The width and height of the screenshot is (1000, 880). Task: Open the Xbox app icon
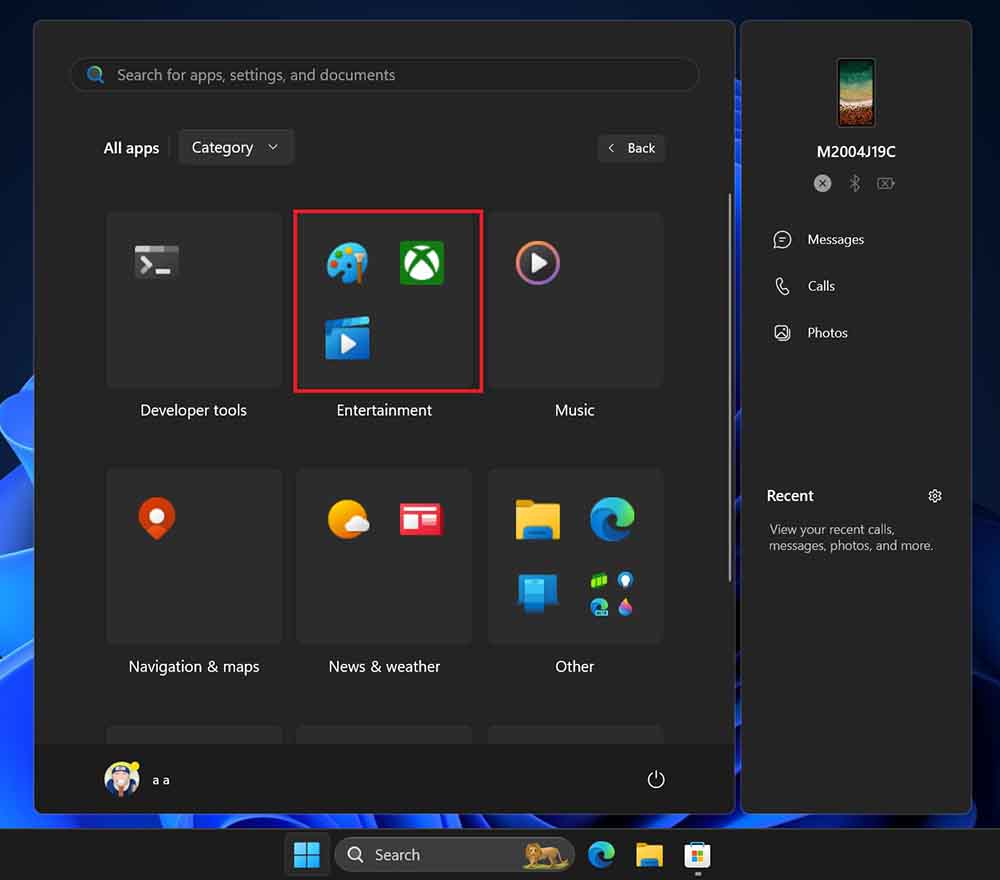[x=422, y=262]
